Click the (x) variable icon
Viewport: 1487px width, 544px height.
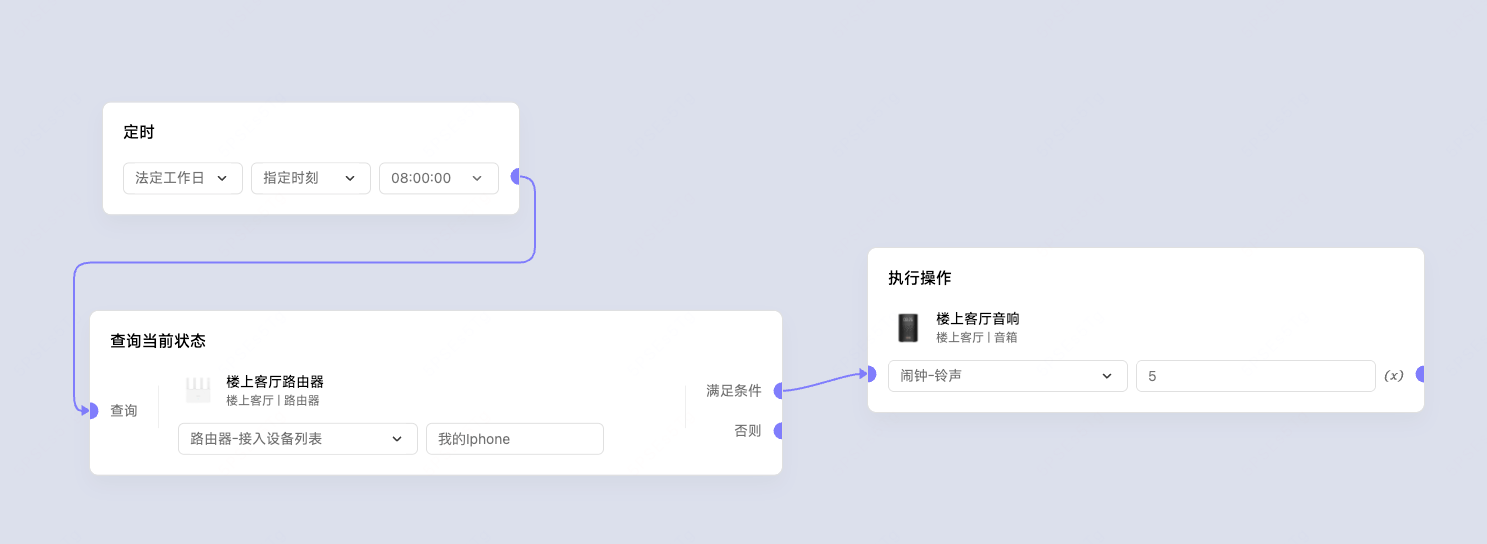1394,376
